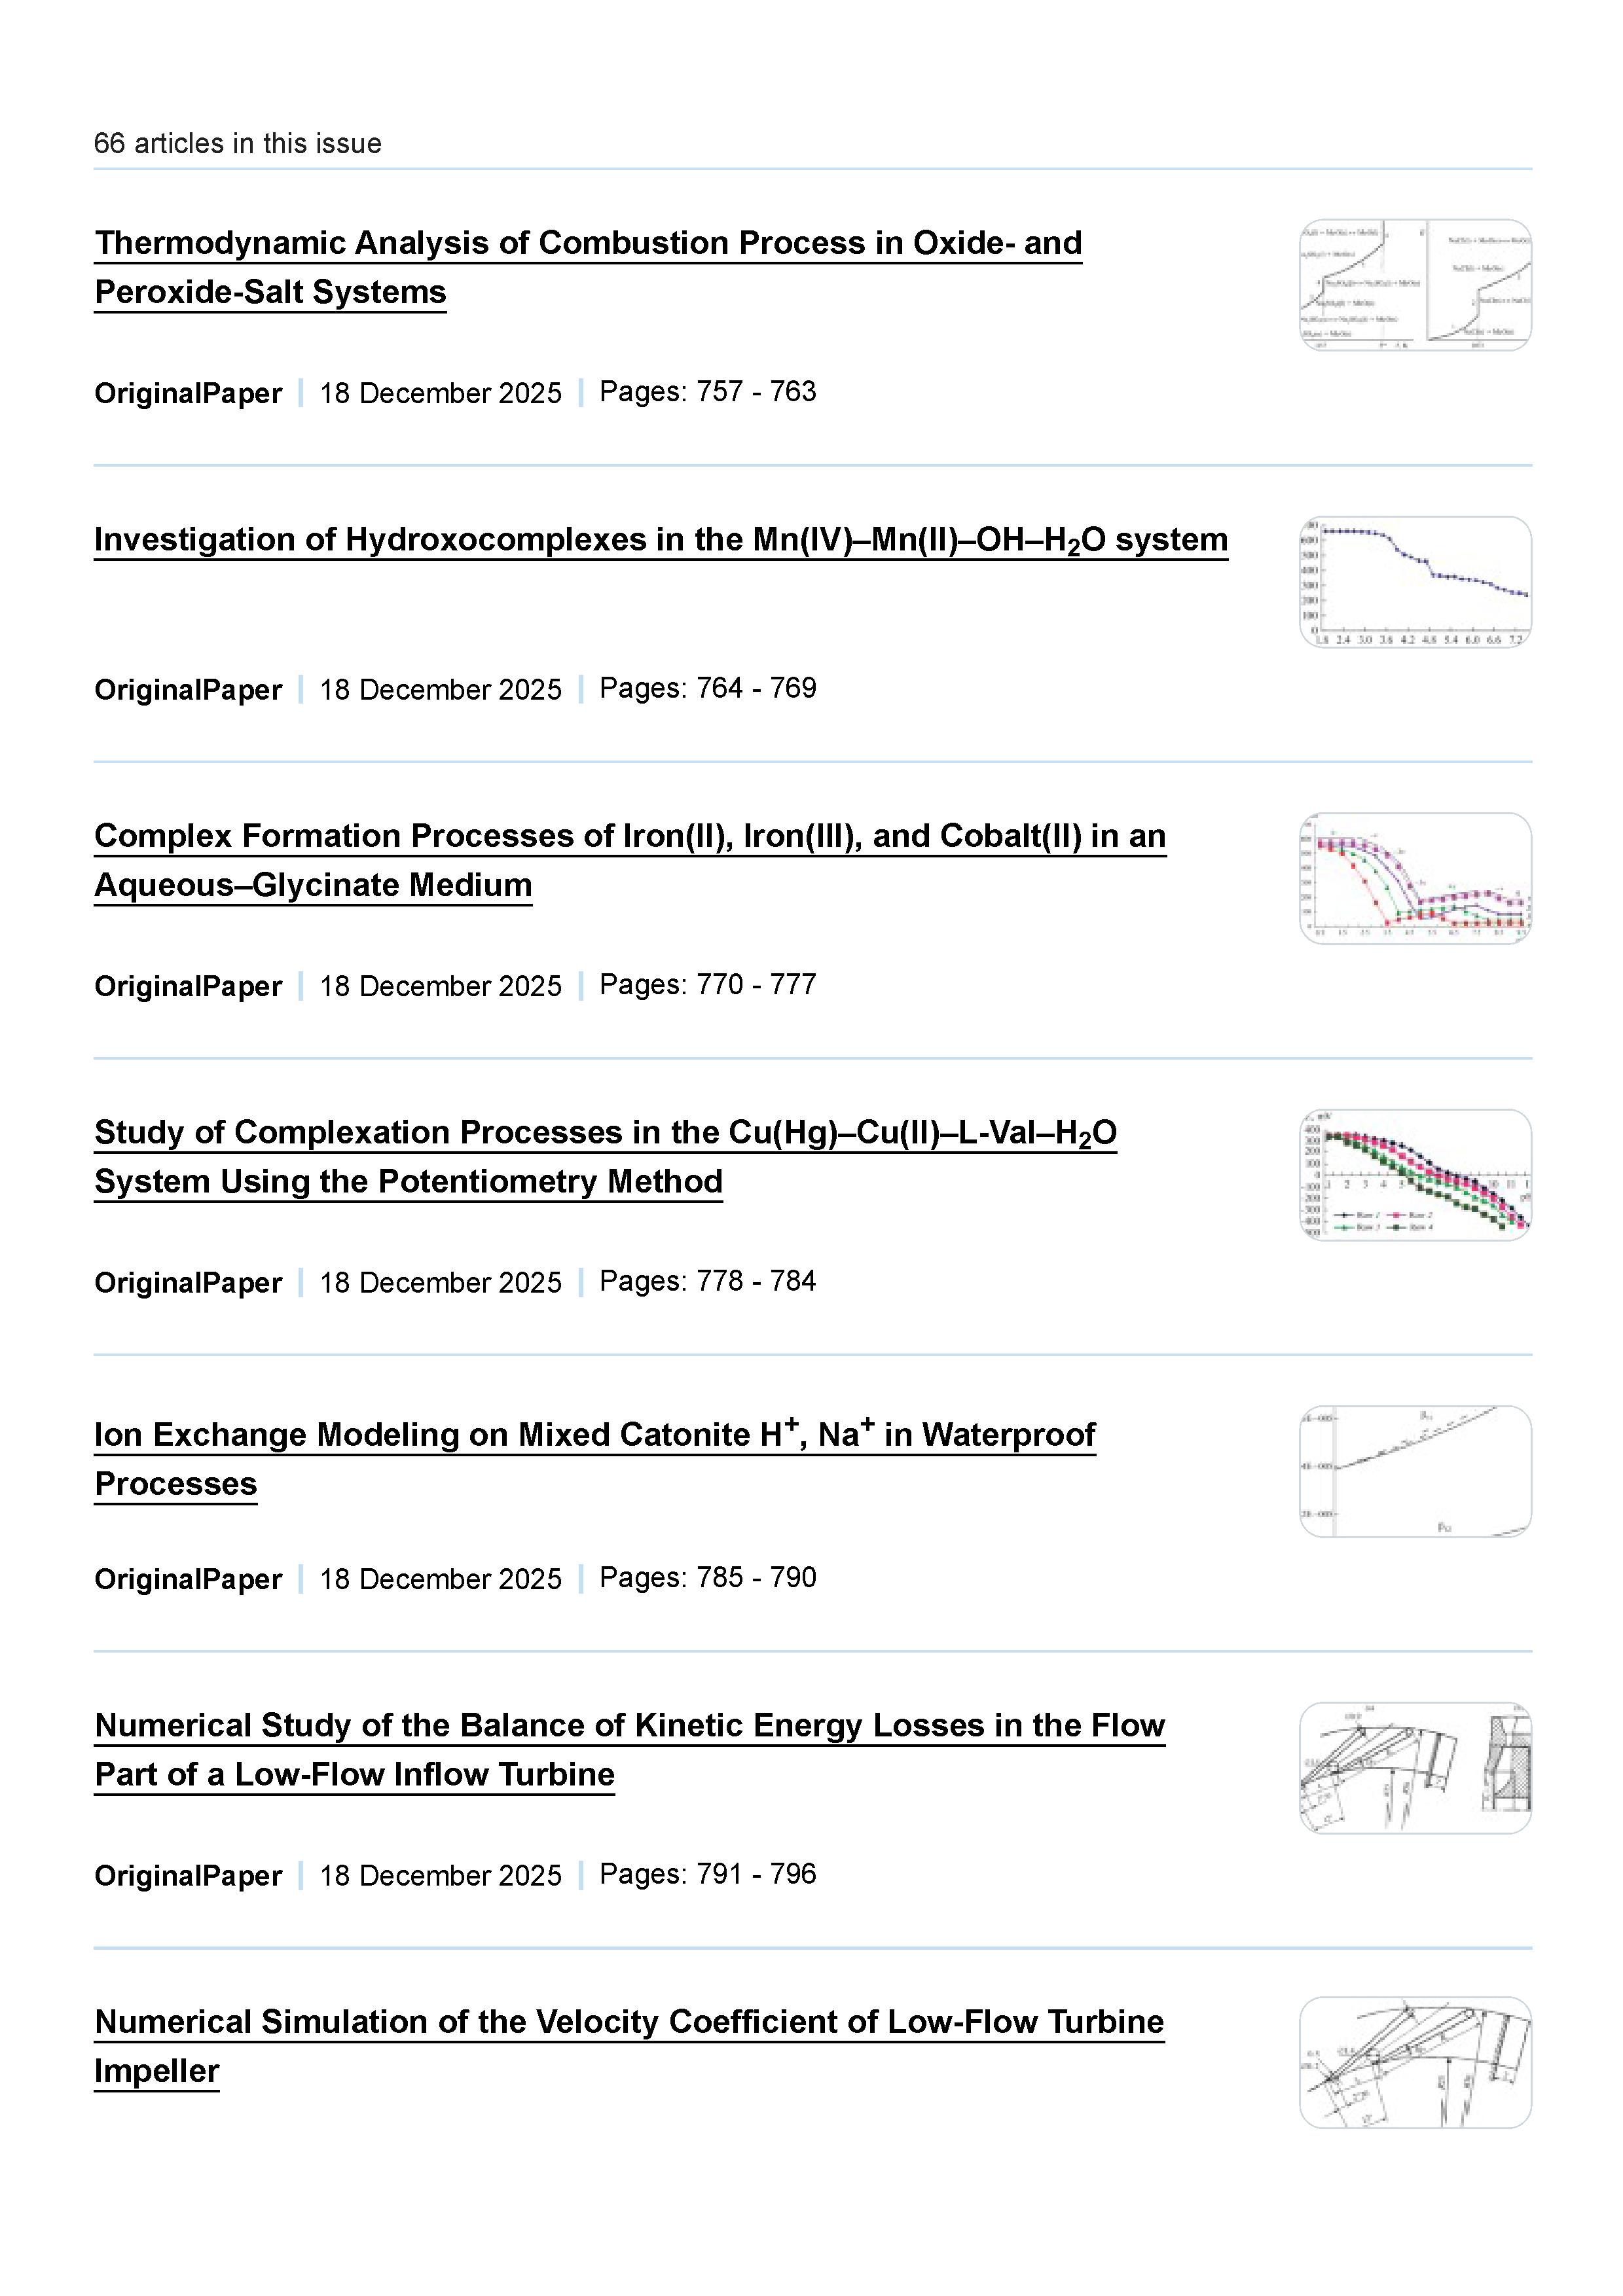Click the Ion Exchange Modeling figure thumbnail
1623x2296 pixels.
tap(1415, 1471)
